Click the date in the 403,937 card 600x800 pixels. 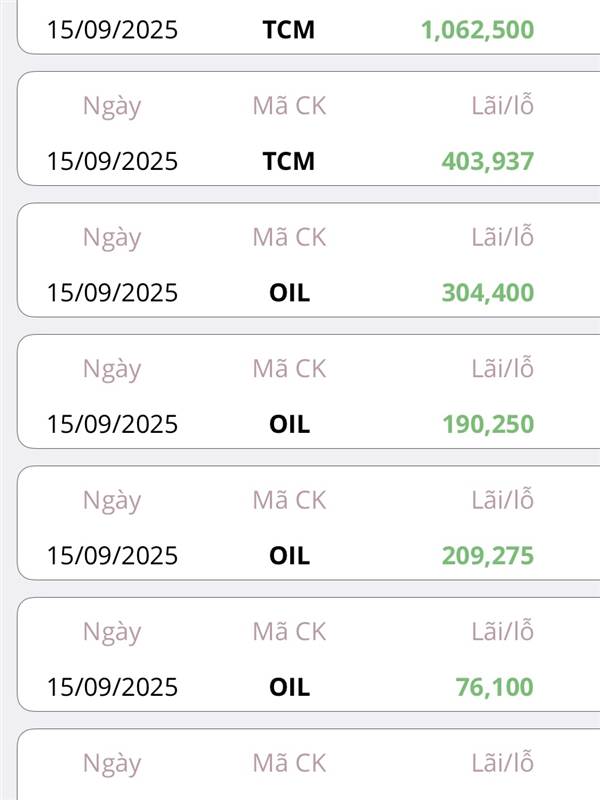112,161
